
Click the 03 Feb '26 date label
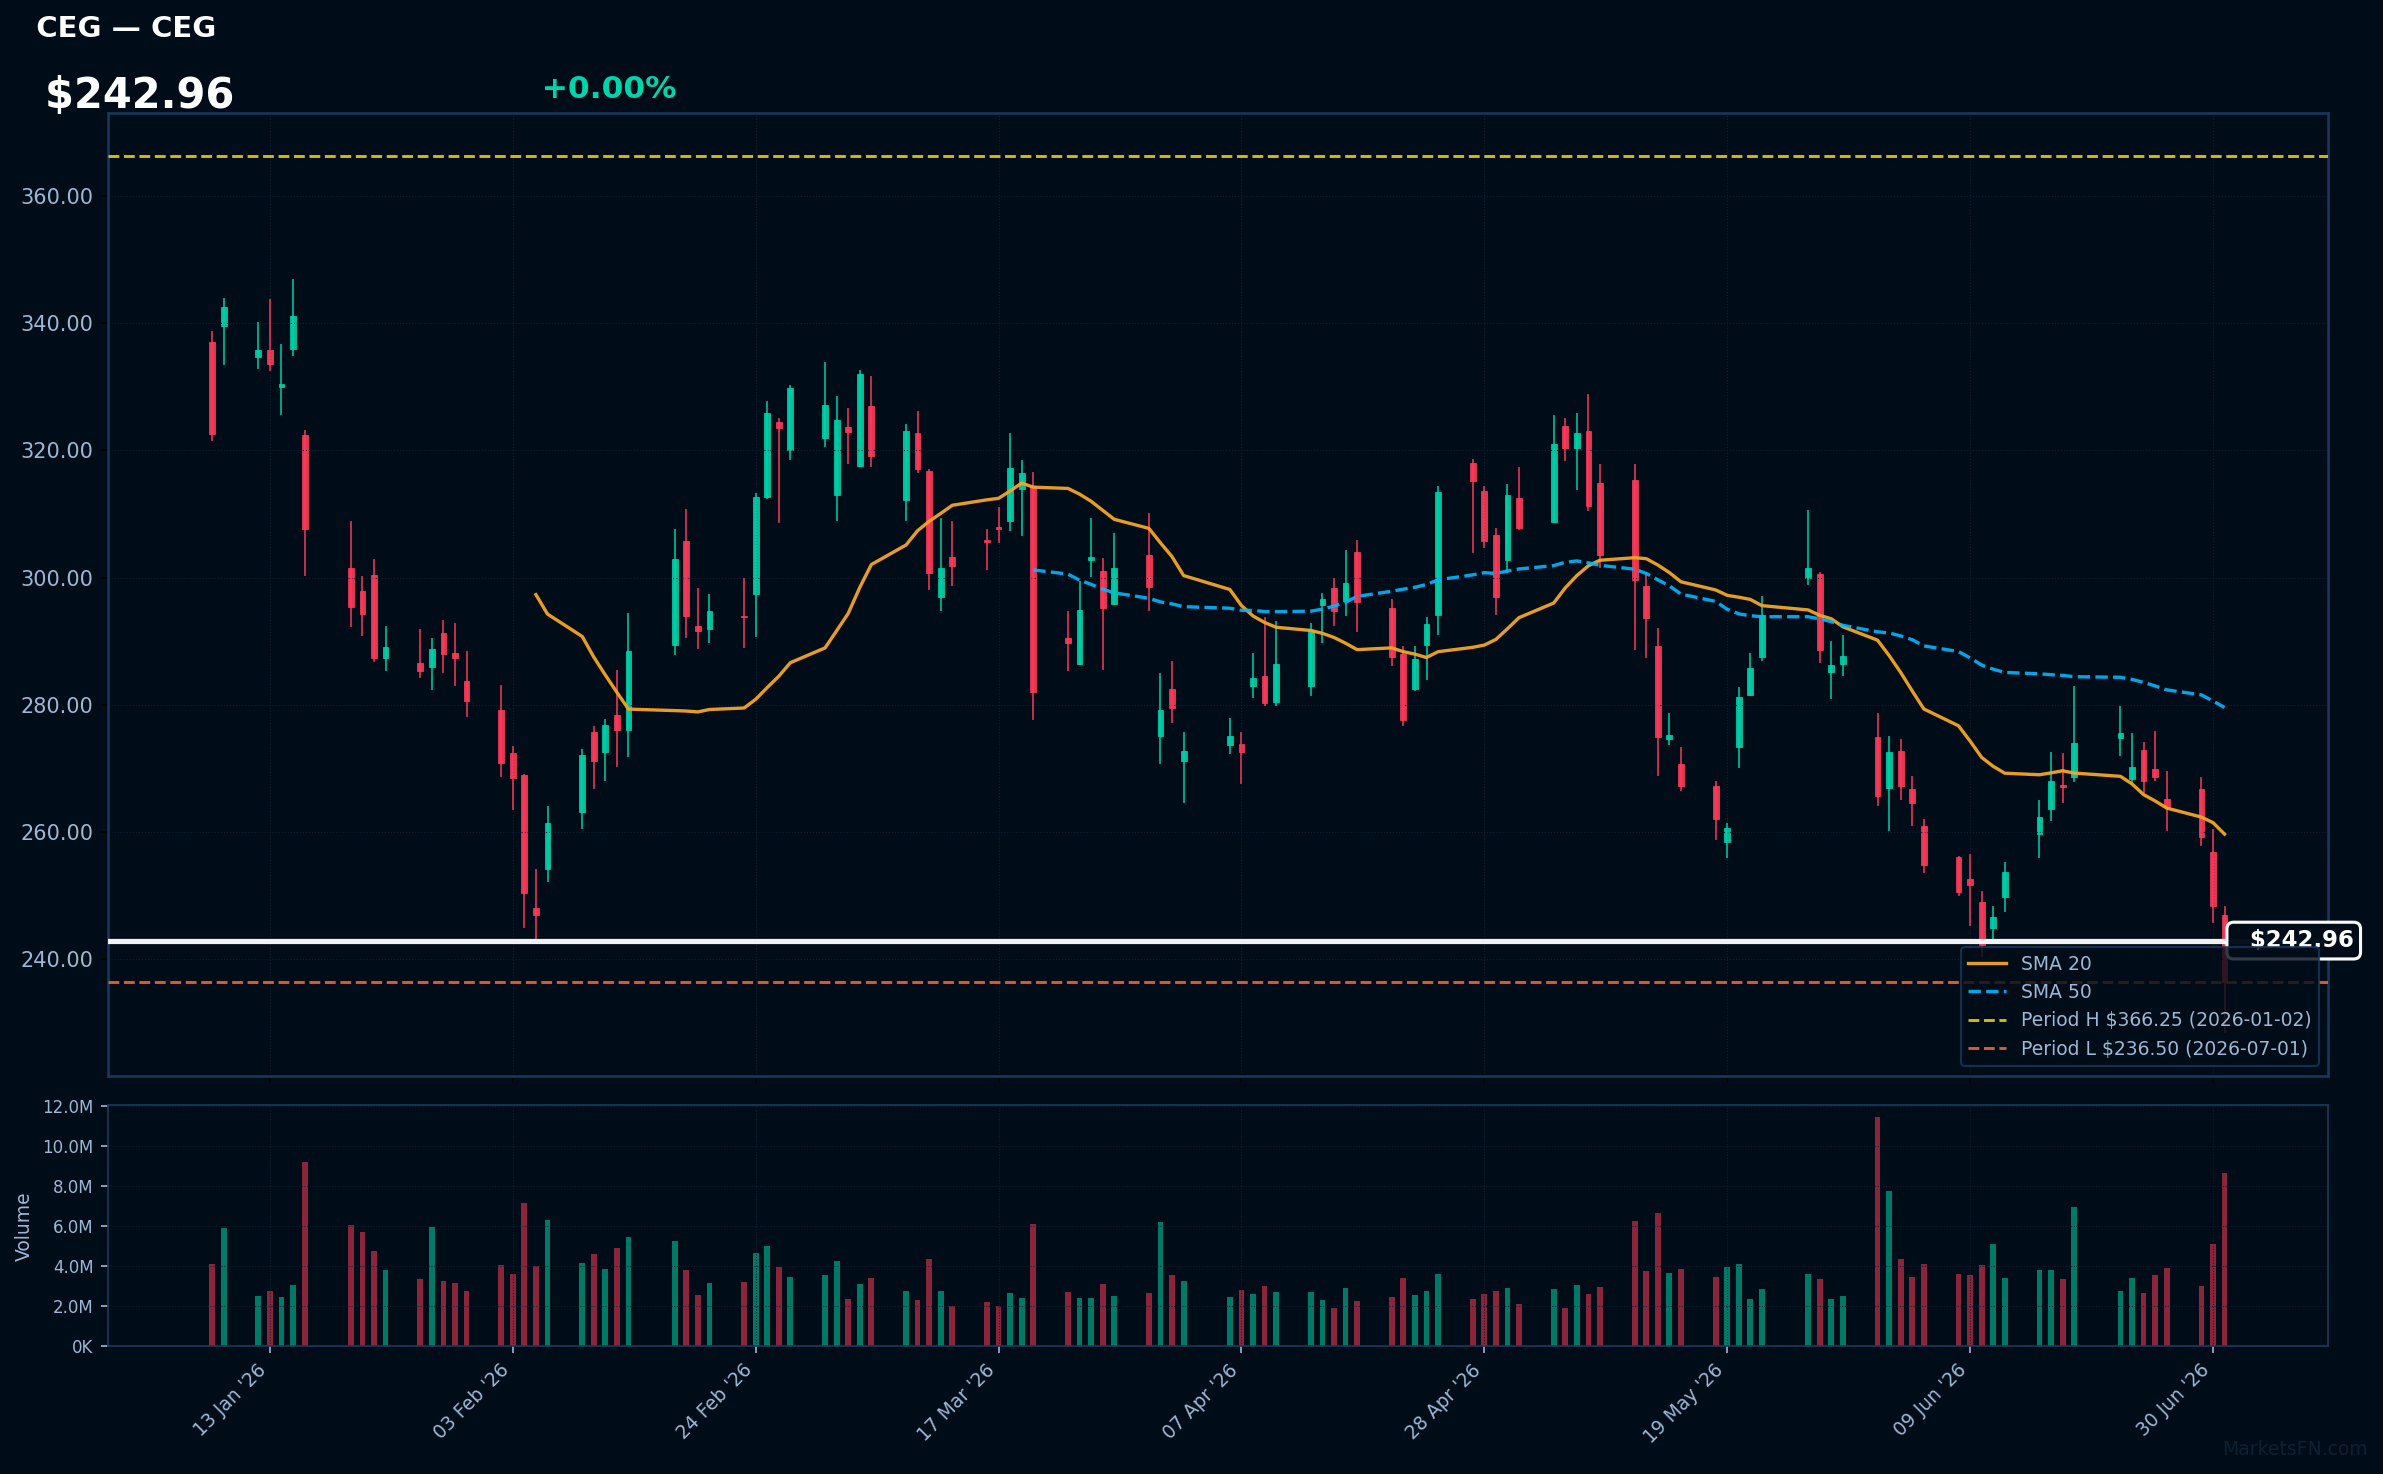coord(471,1400)
